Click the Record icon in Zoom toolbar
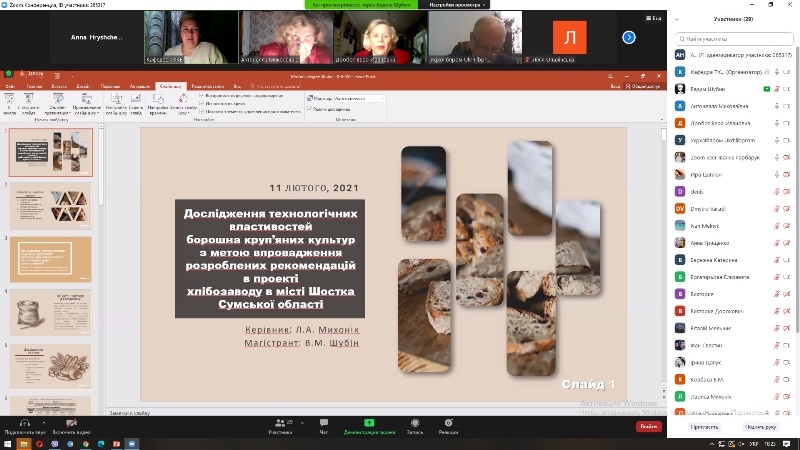This screenshot has height=450, width=800. 414,422
